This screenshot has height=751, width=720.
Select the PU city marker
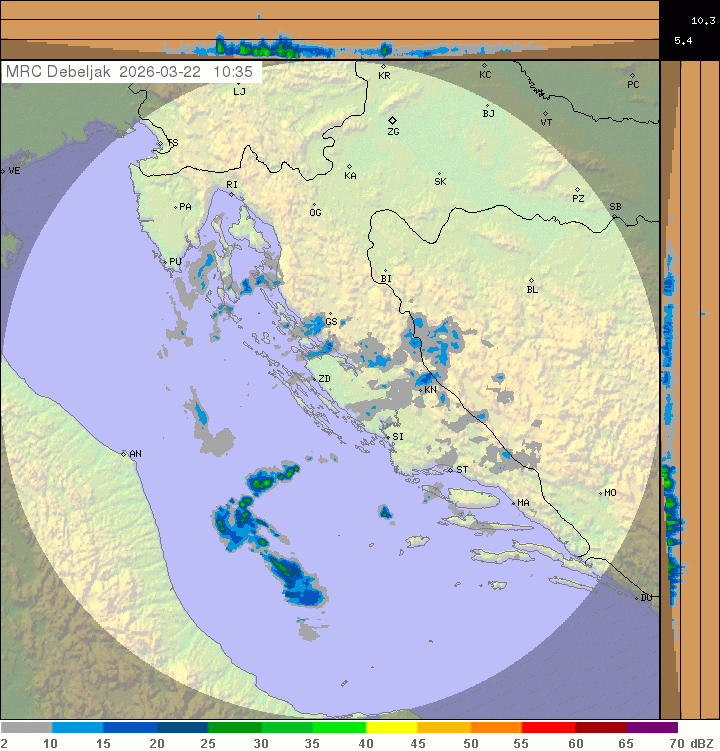pyautogui.click(x=166, y=262)
